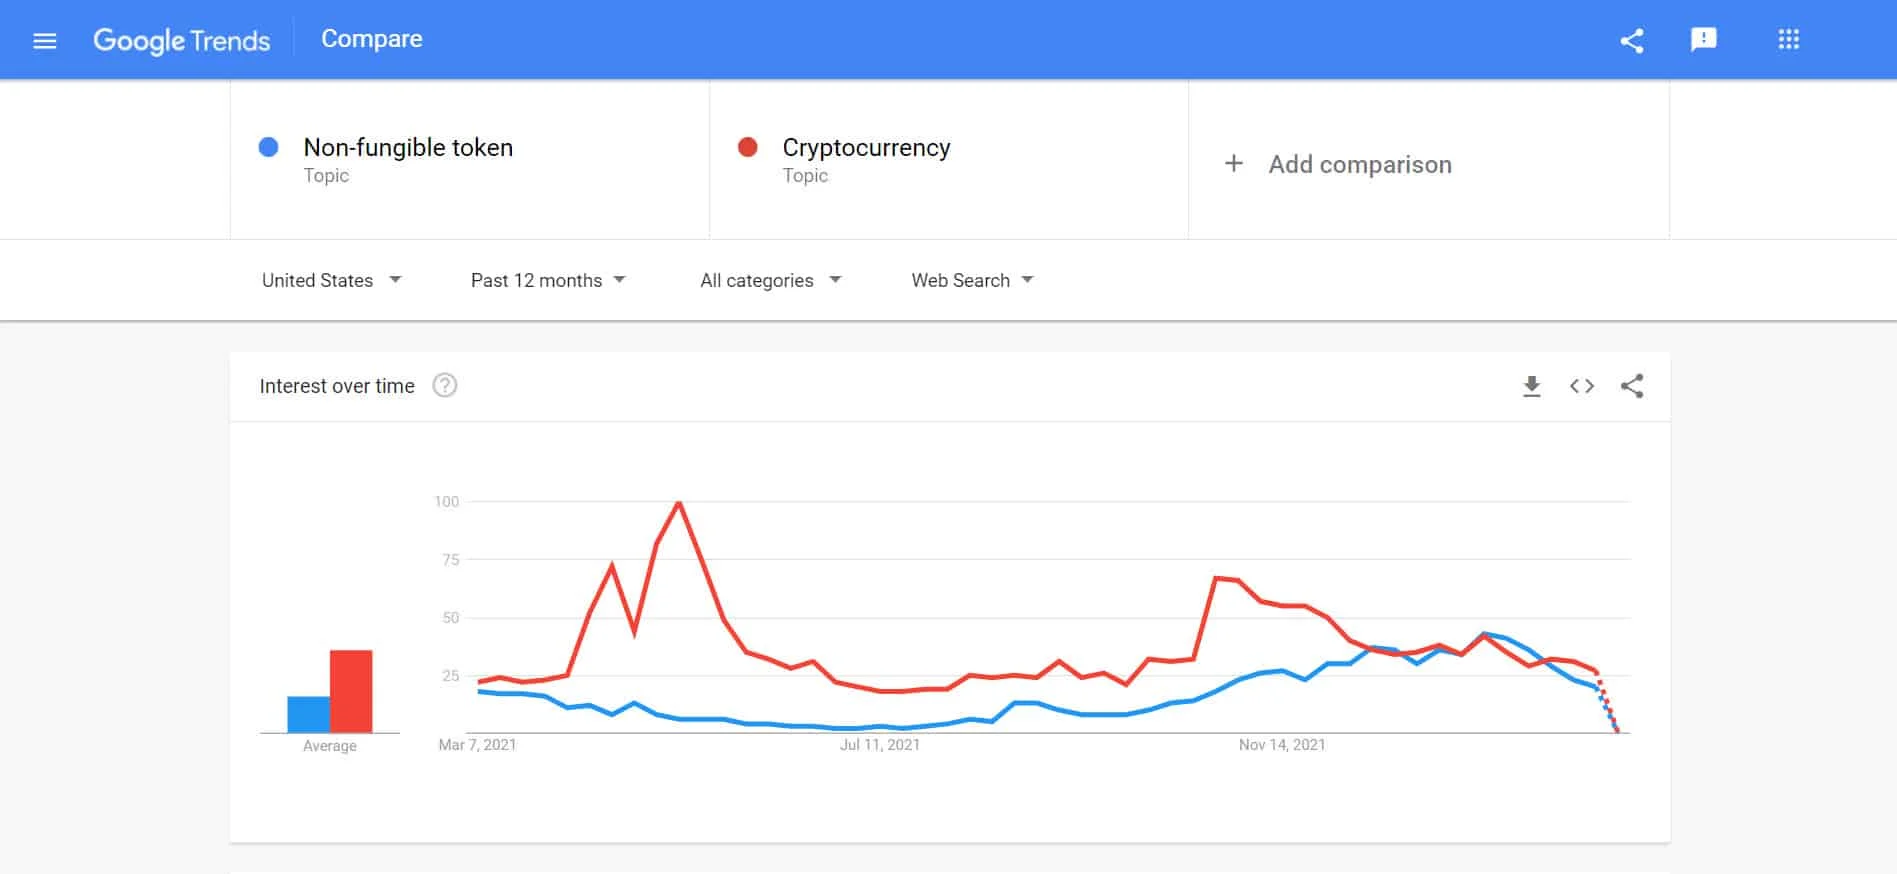The width and height of the screenshot is (1897, 874).
Task: Click the plus icon to add comparison
Action: [1234, 164]
